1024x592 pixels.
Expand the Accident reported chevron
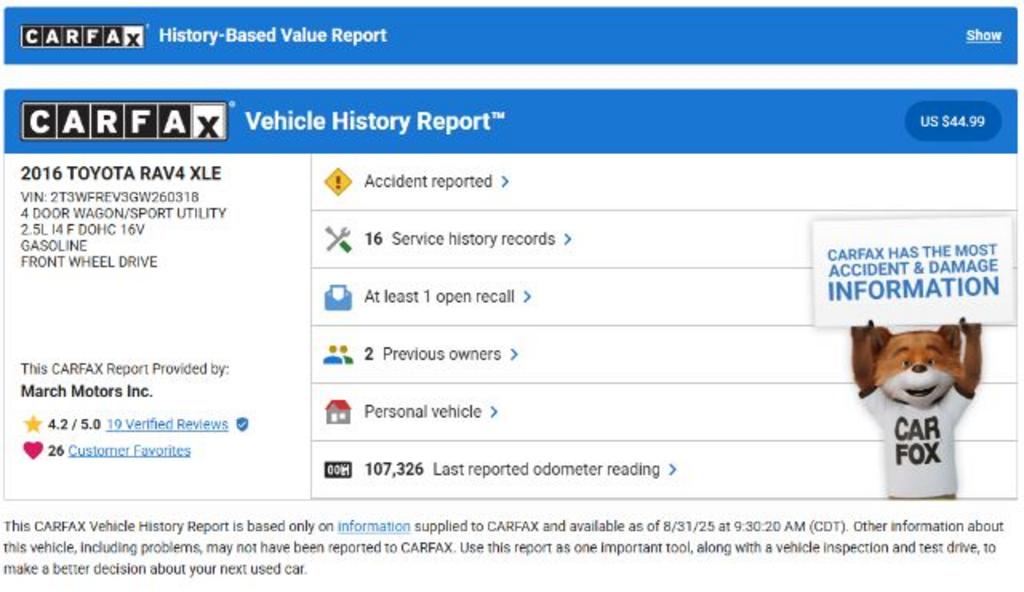tap(505, 182)
